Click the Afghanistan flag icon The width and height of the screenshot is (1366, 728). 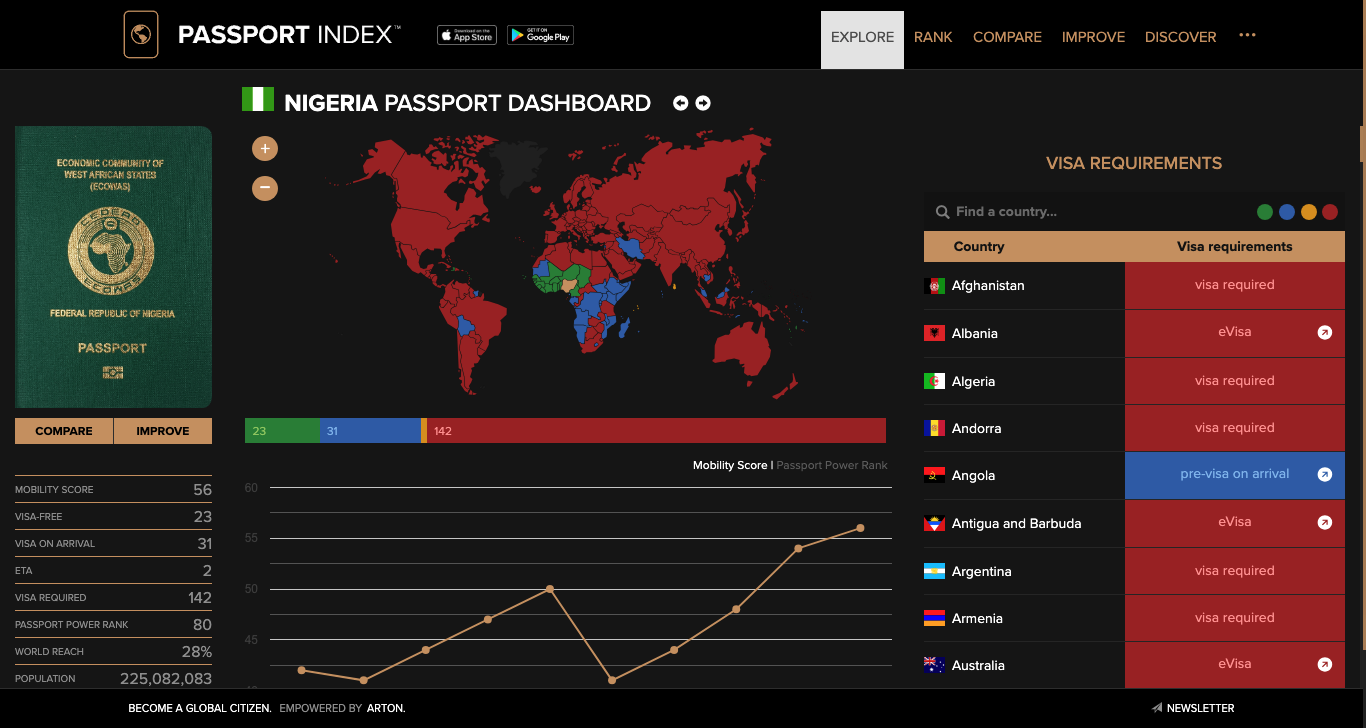934,286
